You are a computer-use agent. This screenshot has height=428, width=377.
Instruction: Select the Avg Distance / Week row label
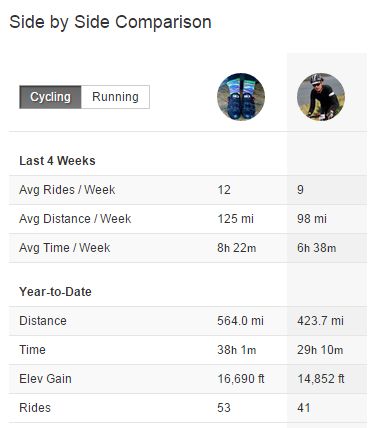pyautogui.click(x=75, y=219)
